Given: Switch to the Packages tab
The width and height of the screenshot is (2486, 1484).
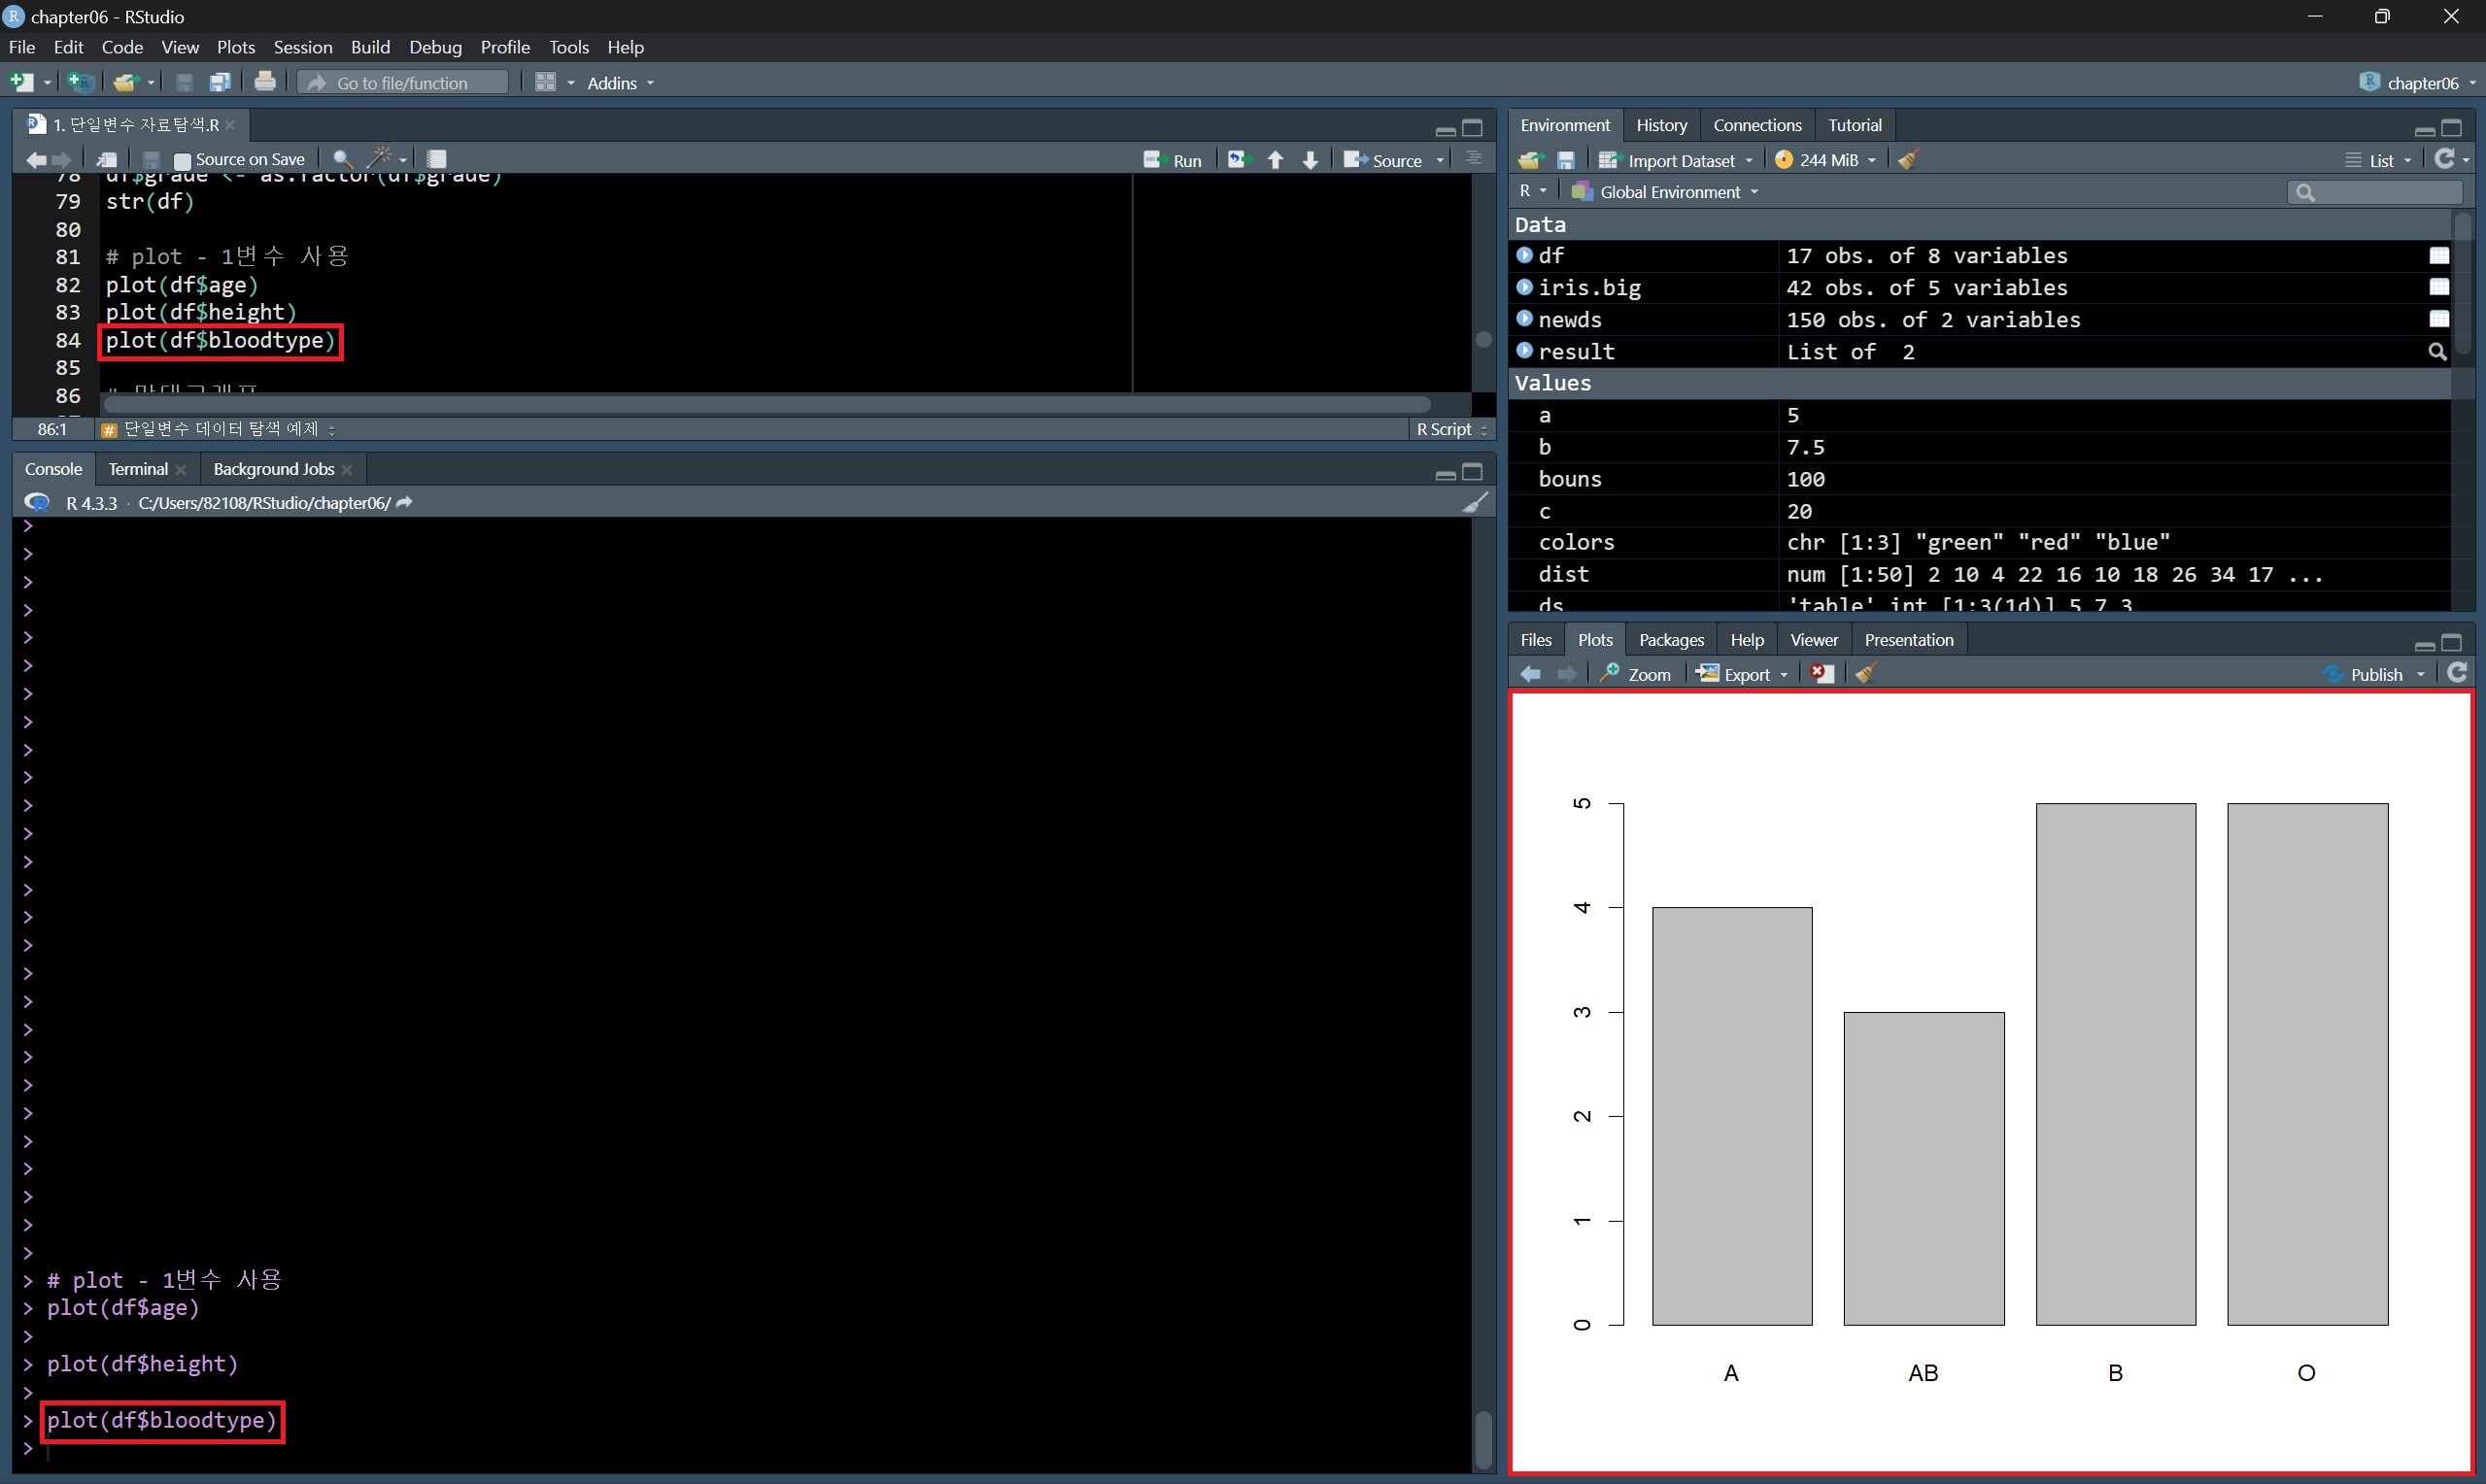Looking at the screenshot, I should coord(1670,640).
